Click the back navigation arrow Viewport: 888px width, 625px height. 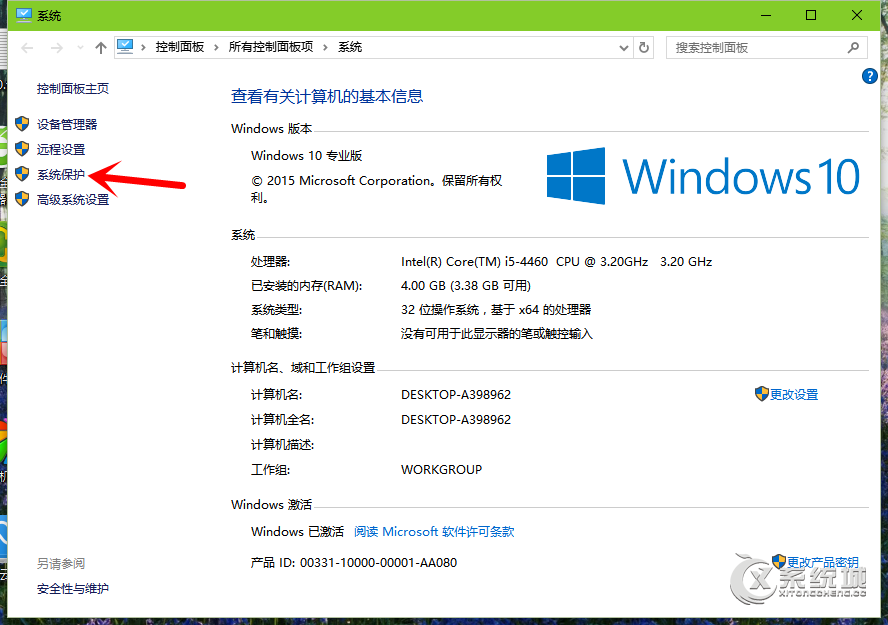click(x=27, y=48)
